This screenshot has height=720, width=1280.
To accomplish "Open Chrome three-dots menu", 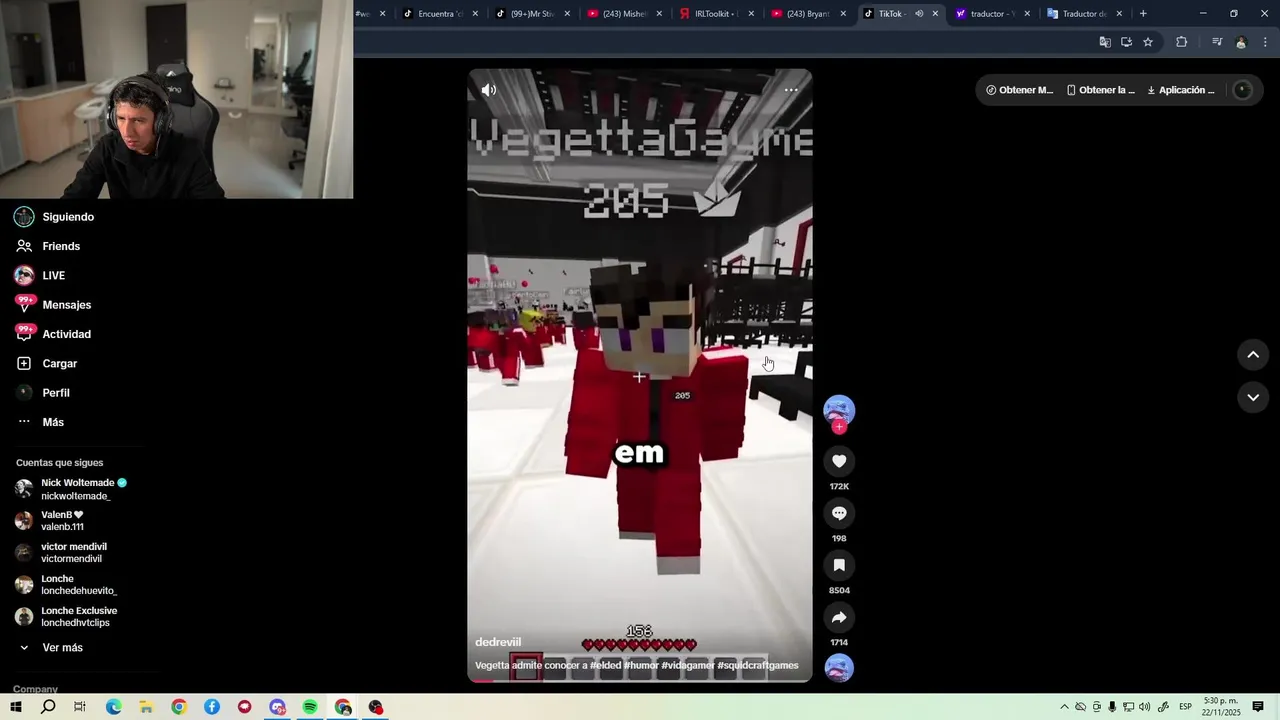I will [x=1266, y=42].
